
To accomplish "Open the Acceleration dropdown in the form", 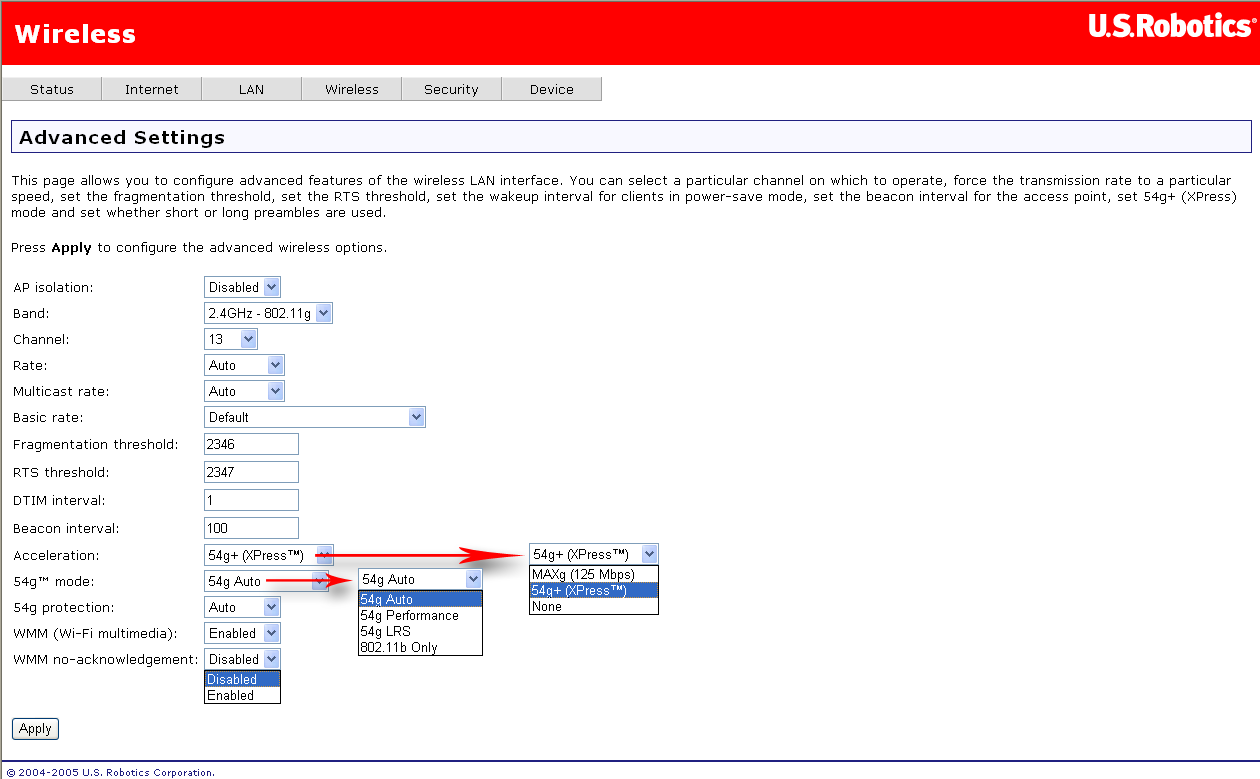I will pos(268,555).
